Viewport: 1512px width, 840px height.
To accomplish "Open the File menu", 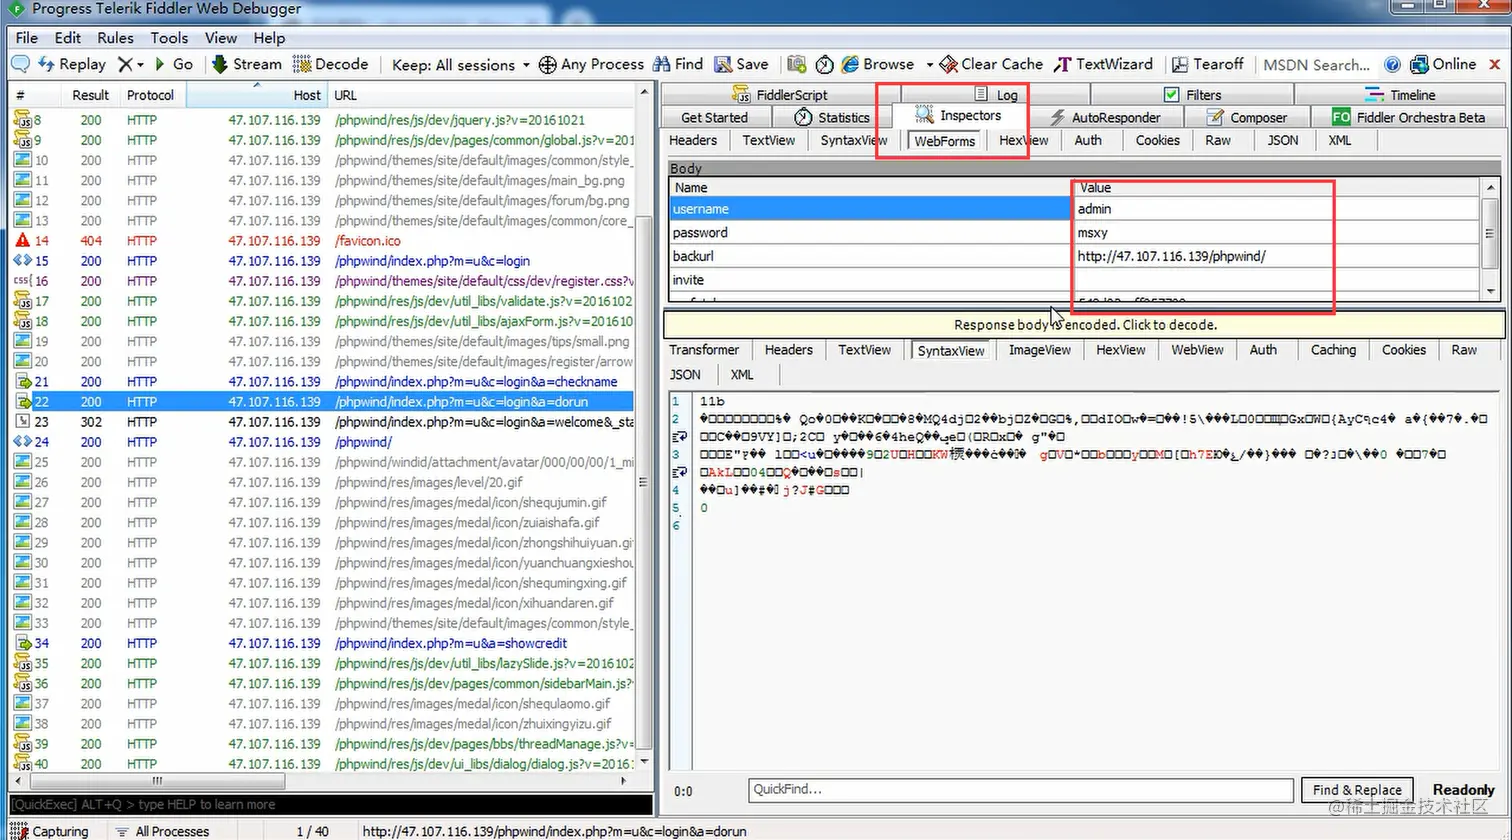I will tap(27, 38).
